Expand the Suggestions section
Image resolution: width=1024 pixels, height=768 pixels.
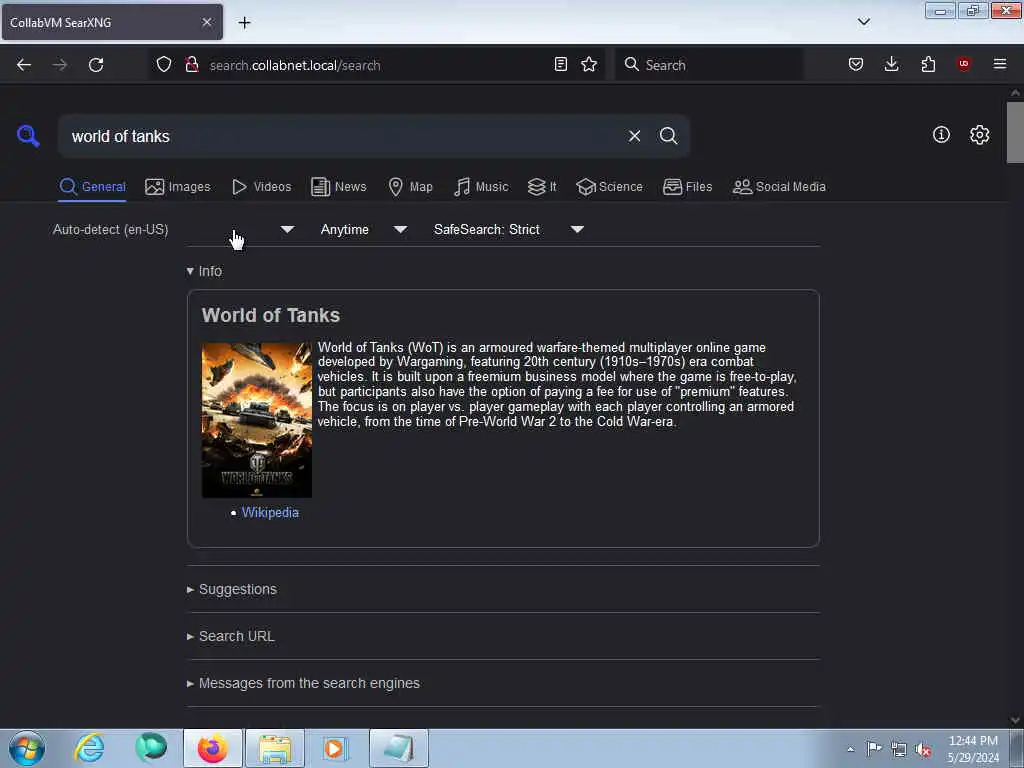pos(232,589)
